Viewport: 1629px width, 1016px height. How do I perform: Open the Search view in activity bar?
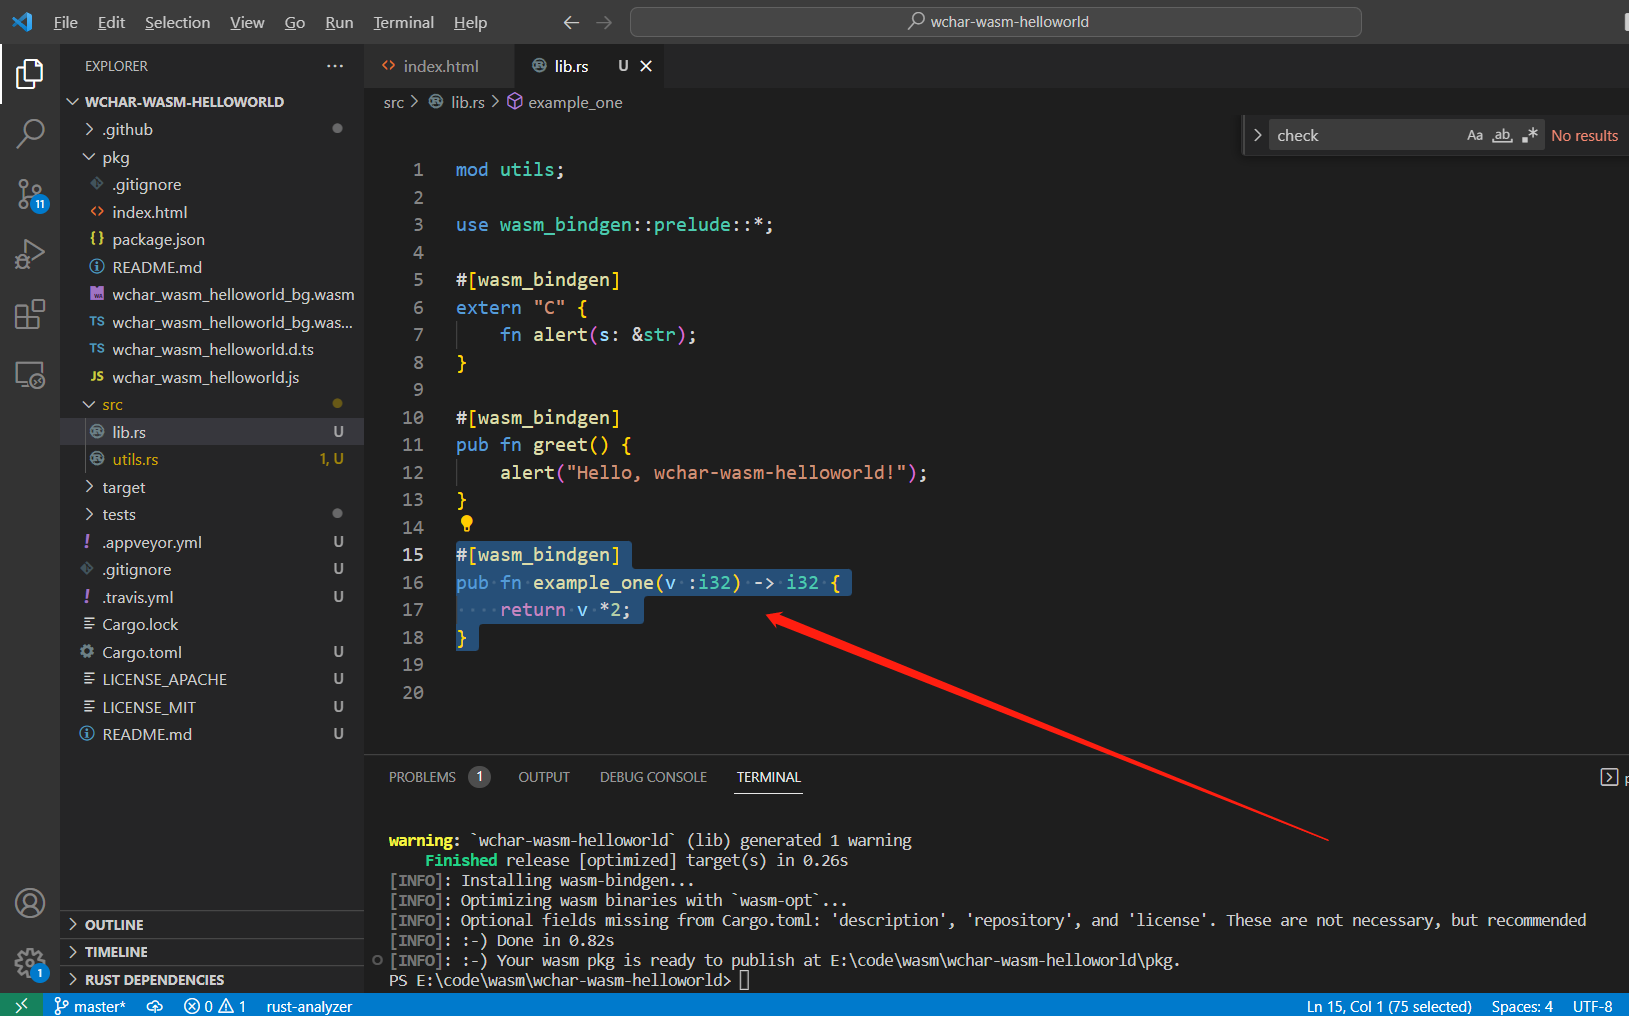[x=30, y=133]
